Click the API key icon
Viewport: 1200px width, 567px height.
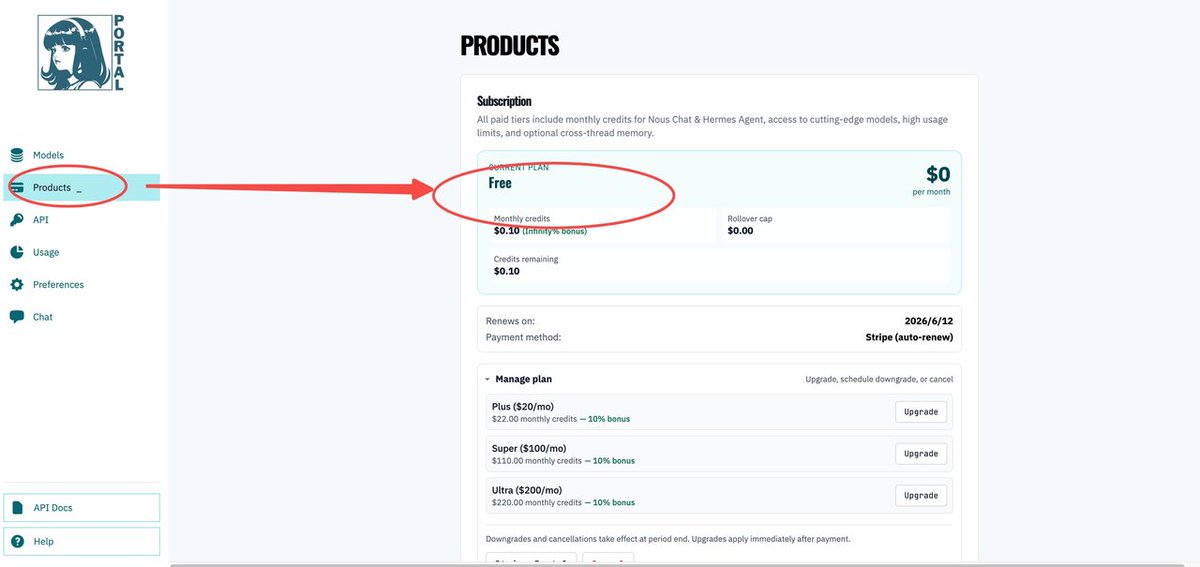point(17,220)
